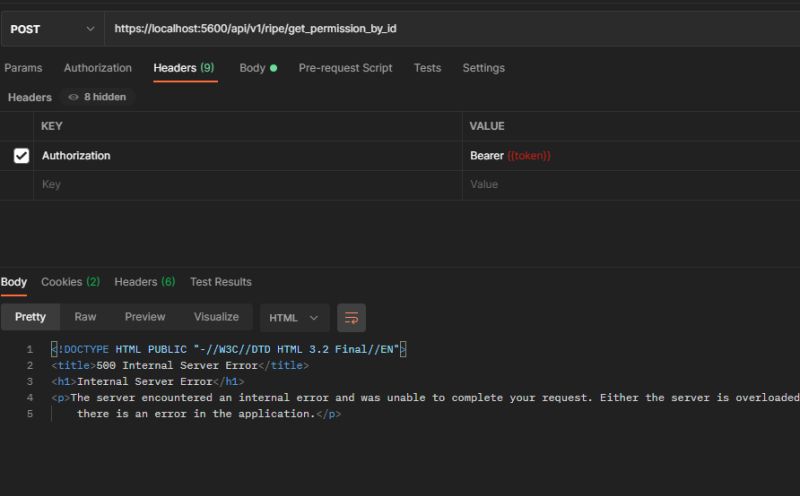800x496 pixels.
Task: Click the 500 Internal Server Error title line
Action: pos(180,366)
